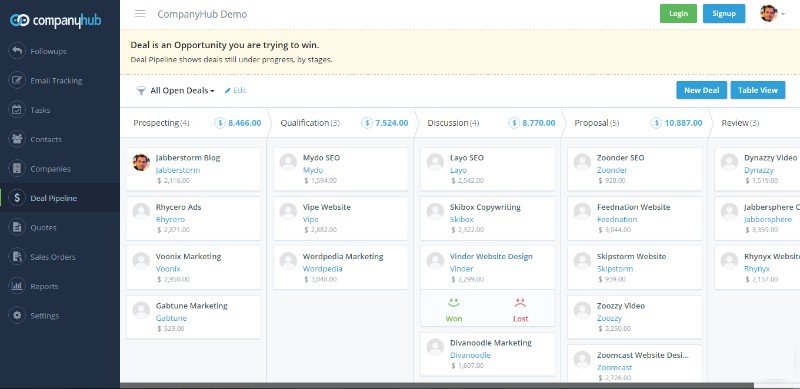Screen dimensions: 800x389
Task: Click the filter funnel icon
Action: (141, 91)
